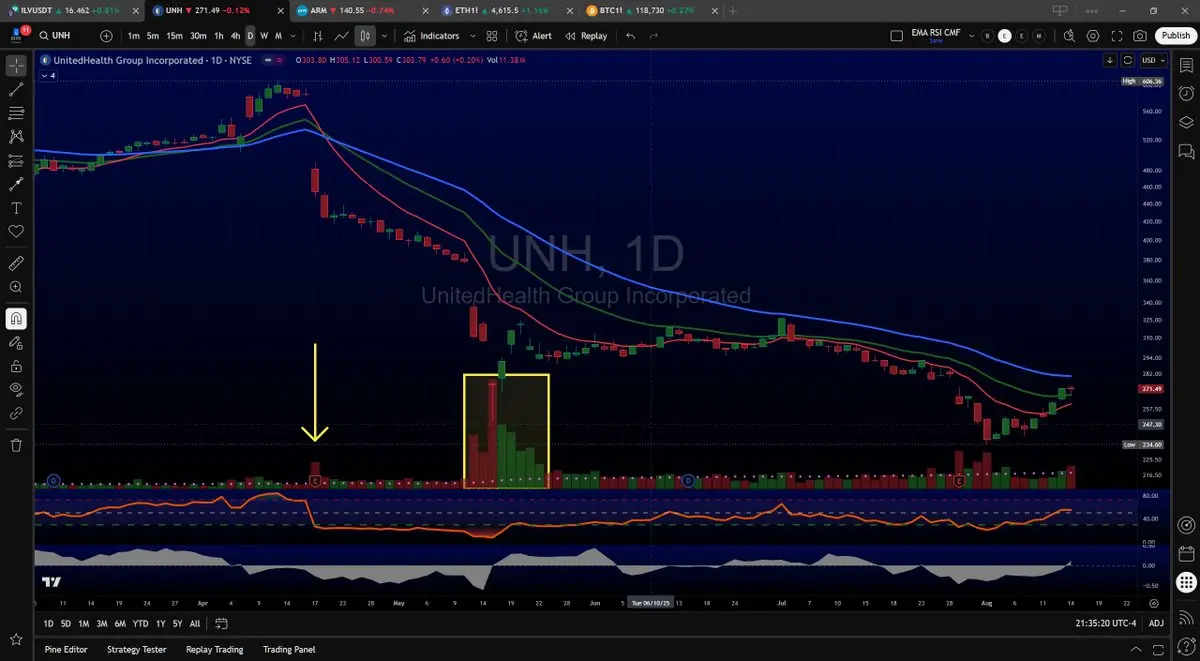Open the object tree layers panel

1186,122
